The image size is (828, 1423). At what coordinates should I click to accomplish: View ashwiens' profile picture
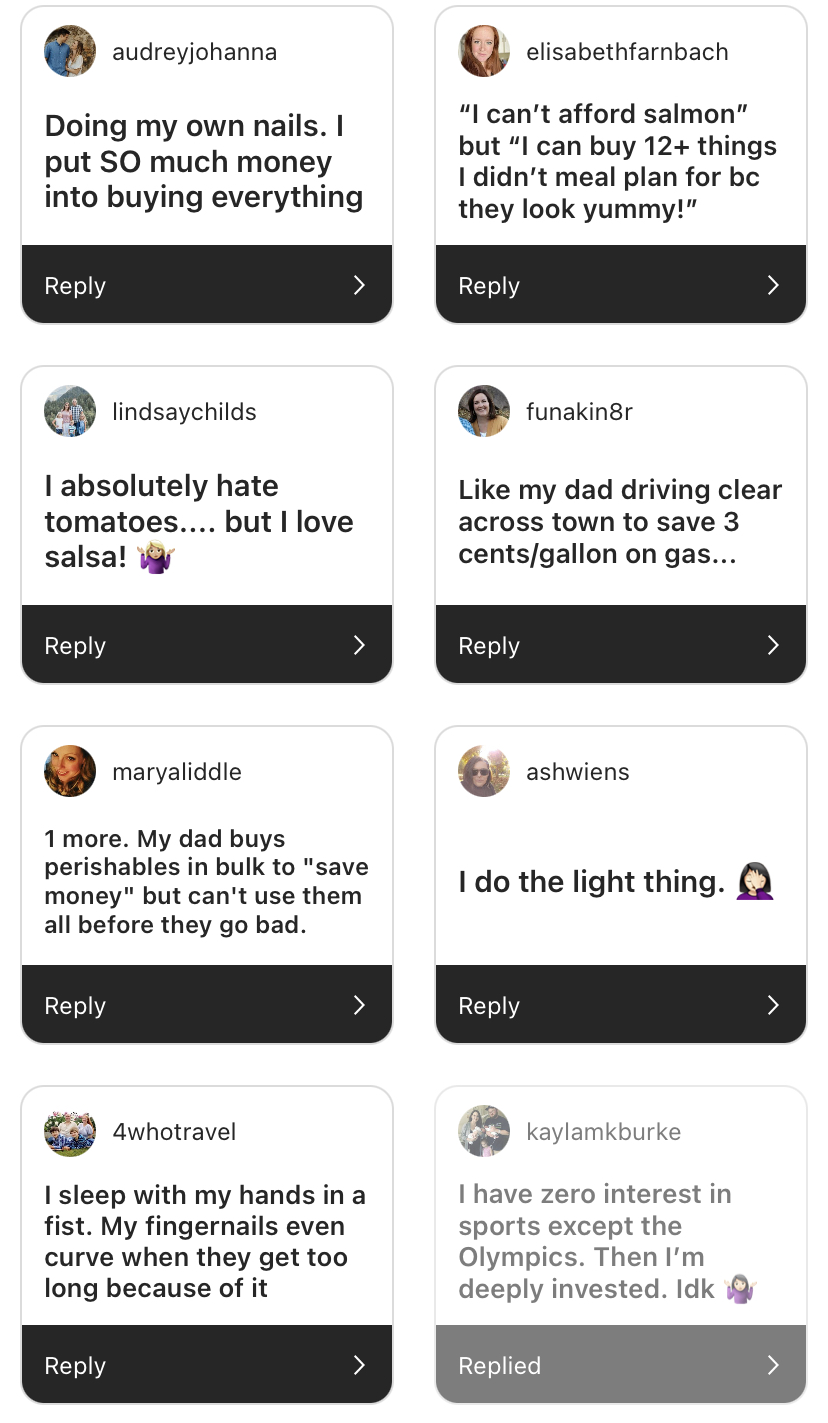484,772
